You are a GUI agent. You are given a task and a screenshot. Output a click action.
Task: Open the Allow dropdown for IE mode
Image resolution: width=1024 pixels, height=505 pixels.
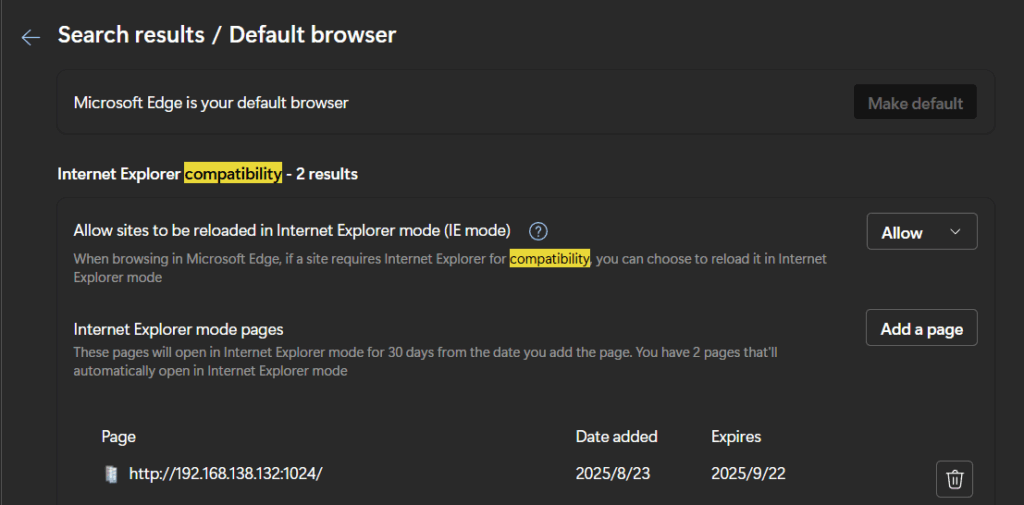921,232
